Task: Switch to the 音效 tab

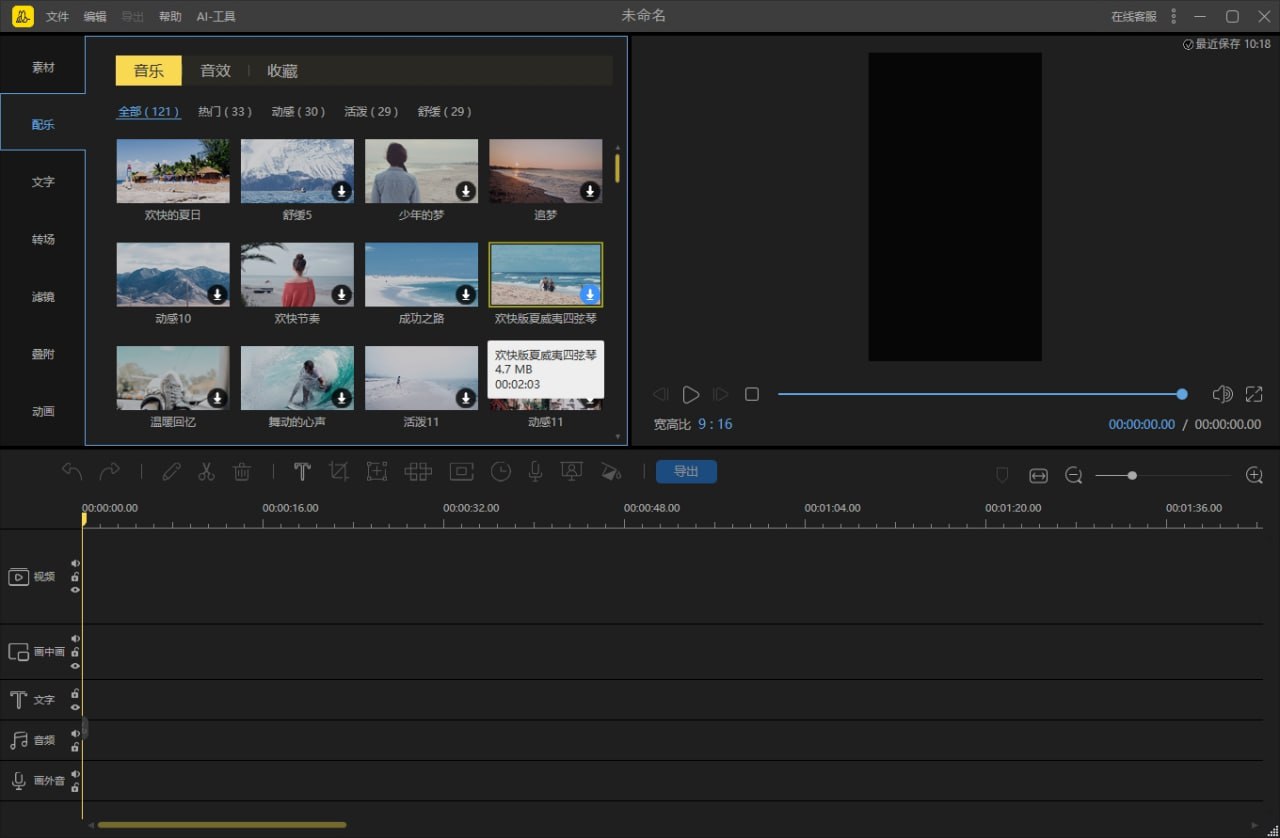Action: pos(215,71)
